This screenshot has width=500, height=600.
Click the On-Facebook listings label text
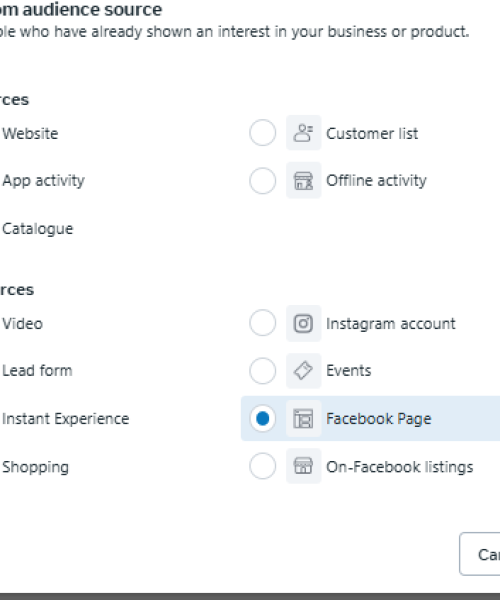(400, 467)
